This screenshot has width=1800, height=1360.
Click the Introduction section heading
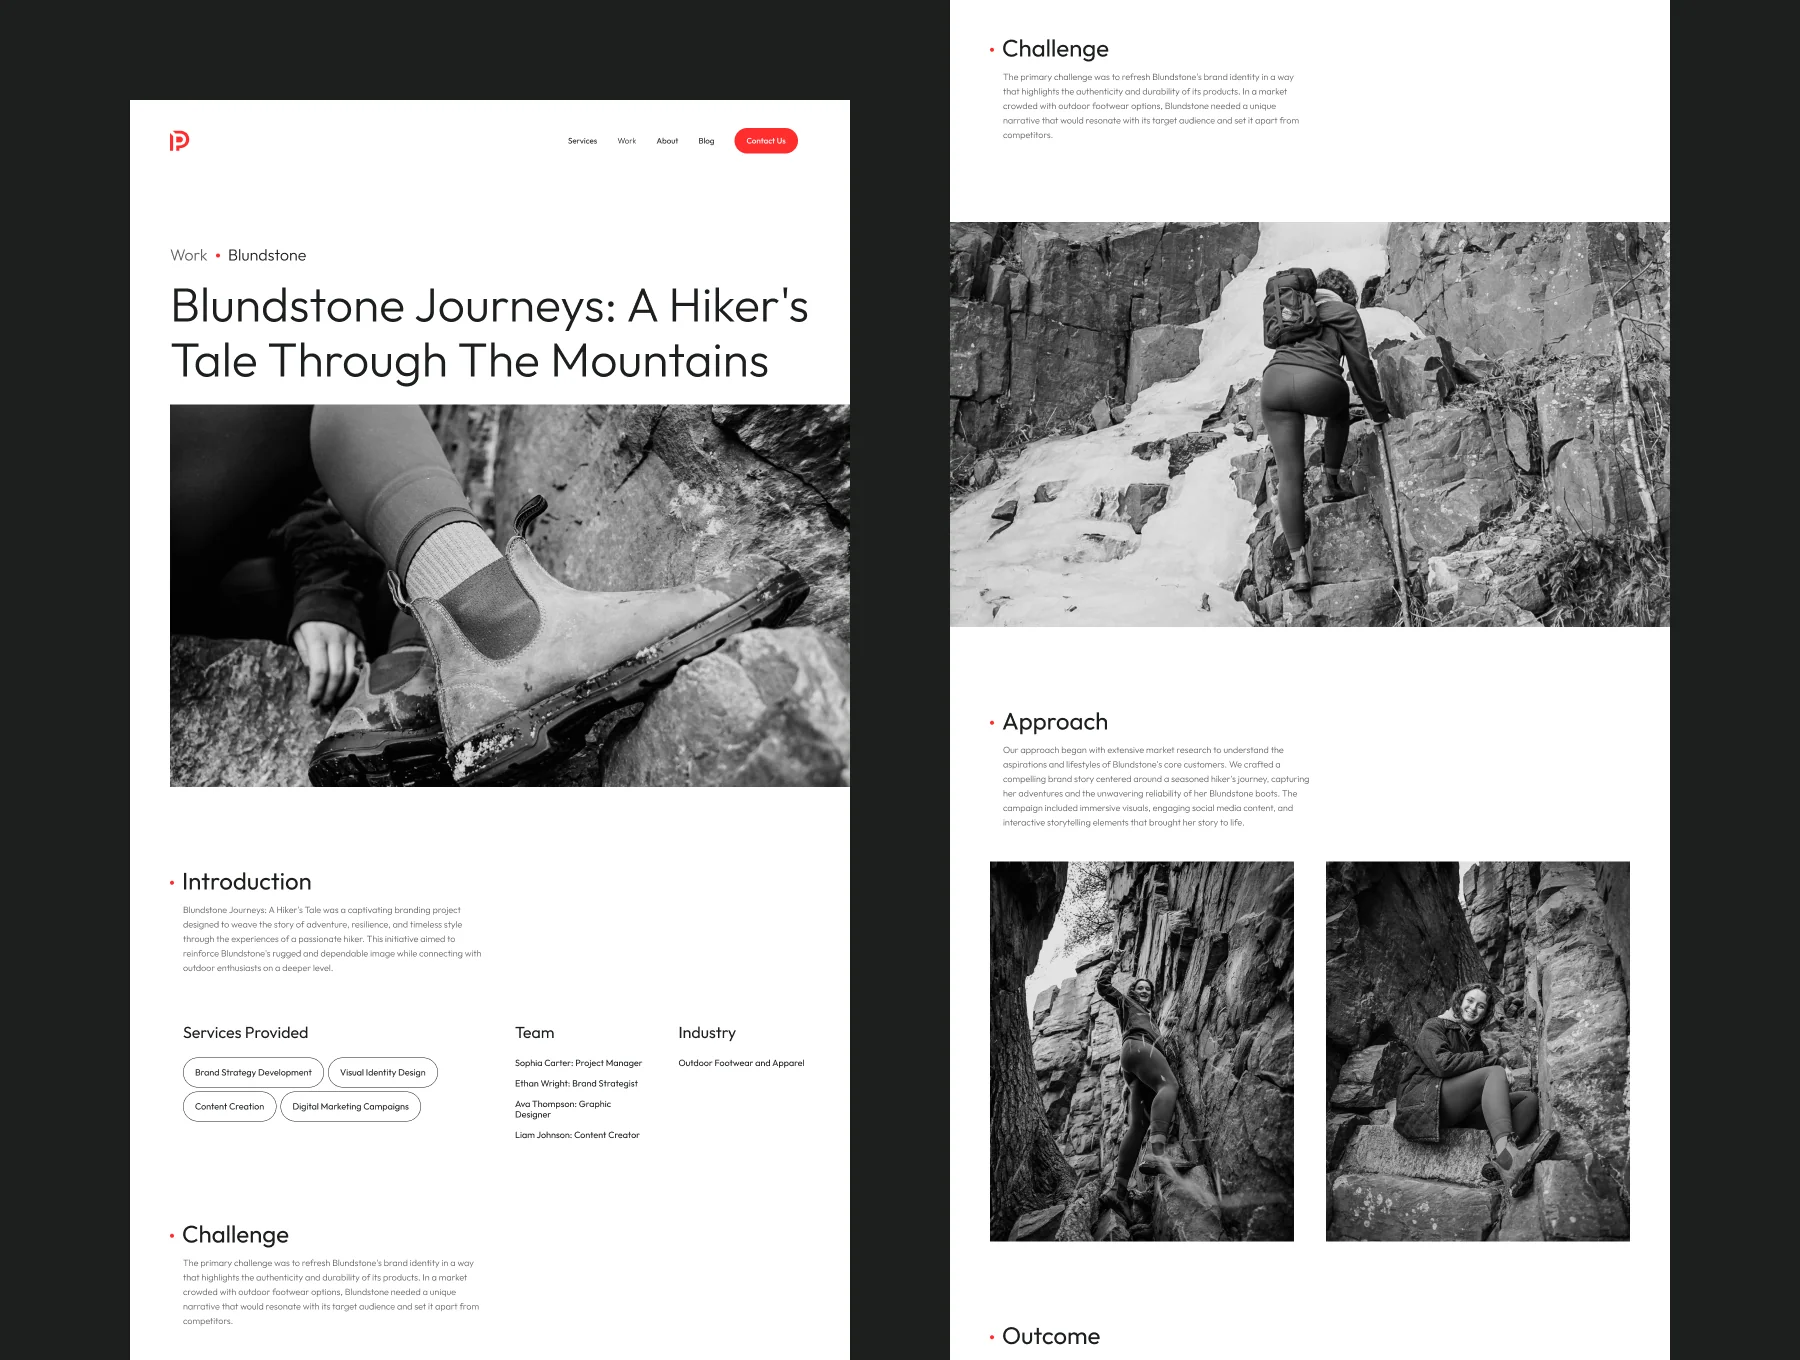(247, 882)
